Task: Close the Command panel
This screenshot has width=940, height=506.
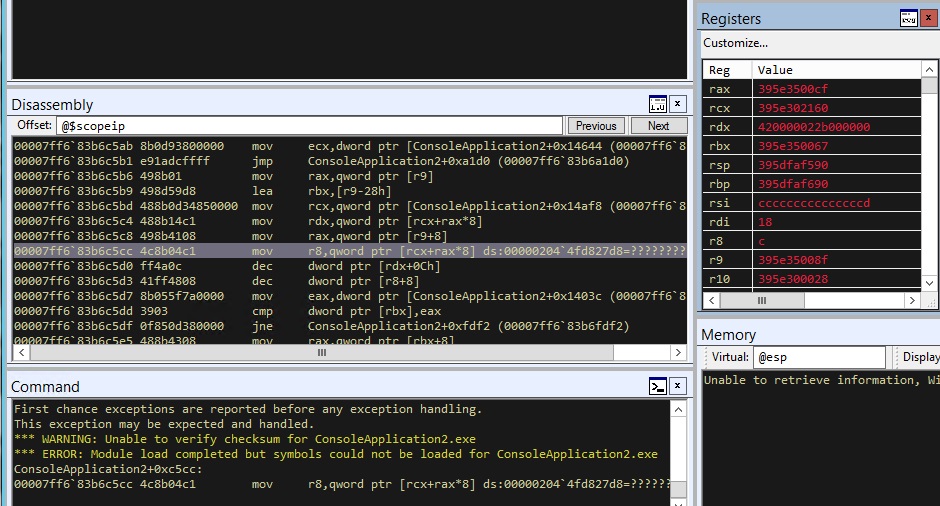Action: click(677, 386)
